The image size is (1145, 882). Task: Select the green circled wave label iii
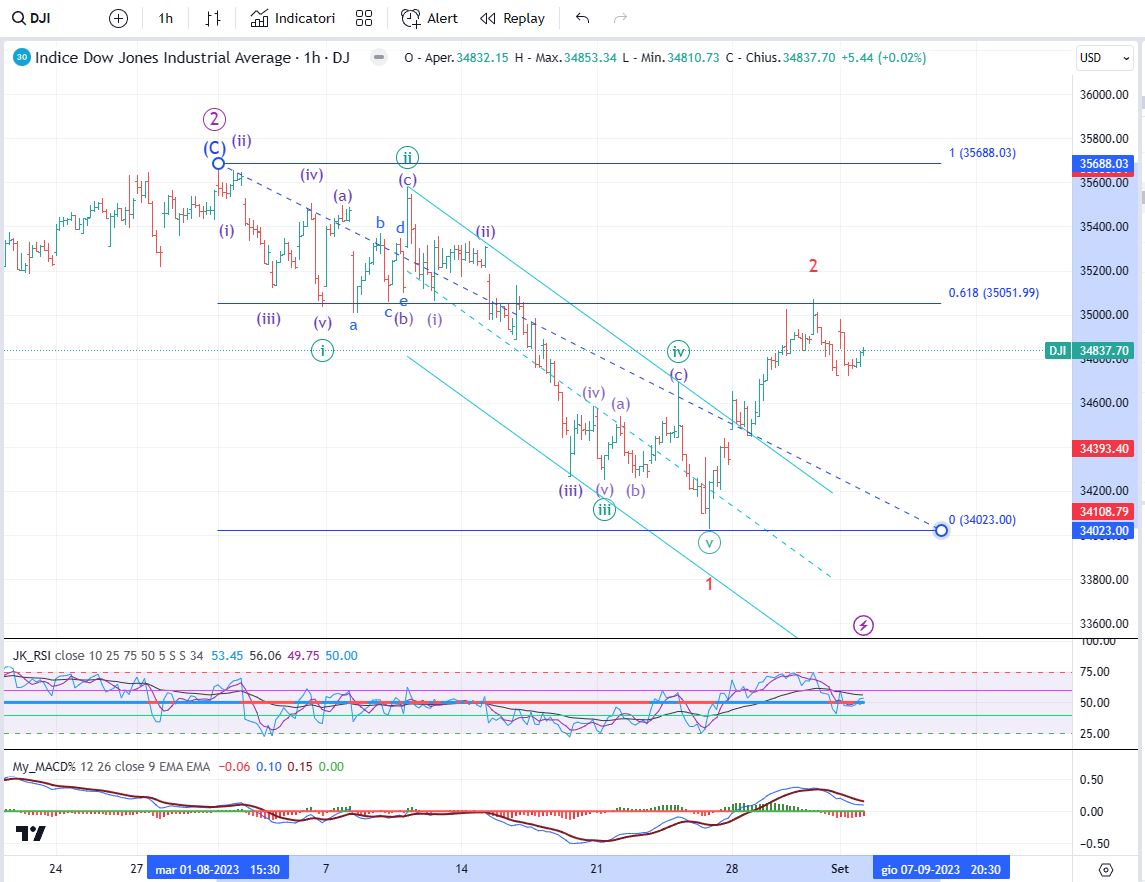pyautogui.click(x=604, y=509)
